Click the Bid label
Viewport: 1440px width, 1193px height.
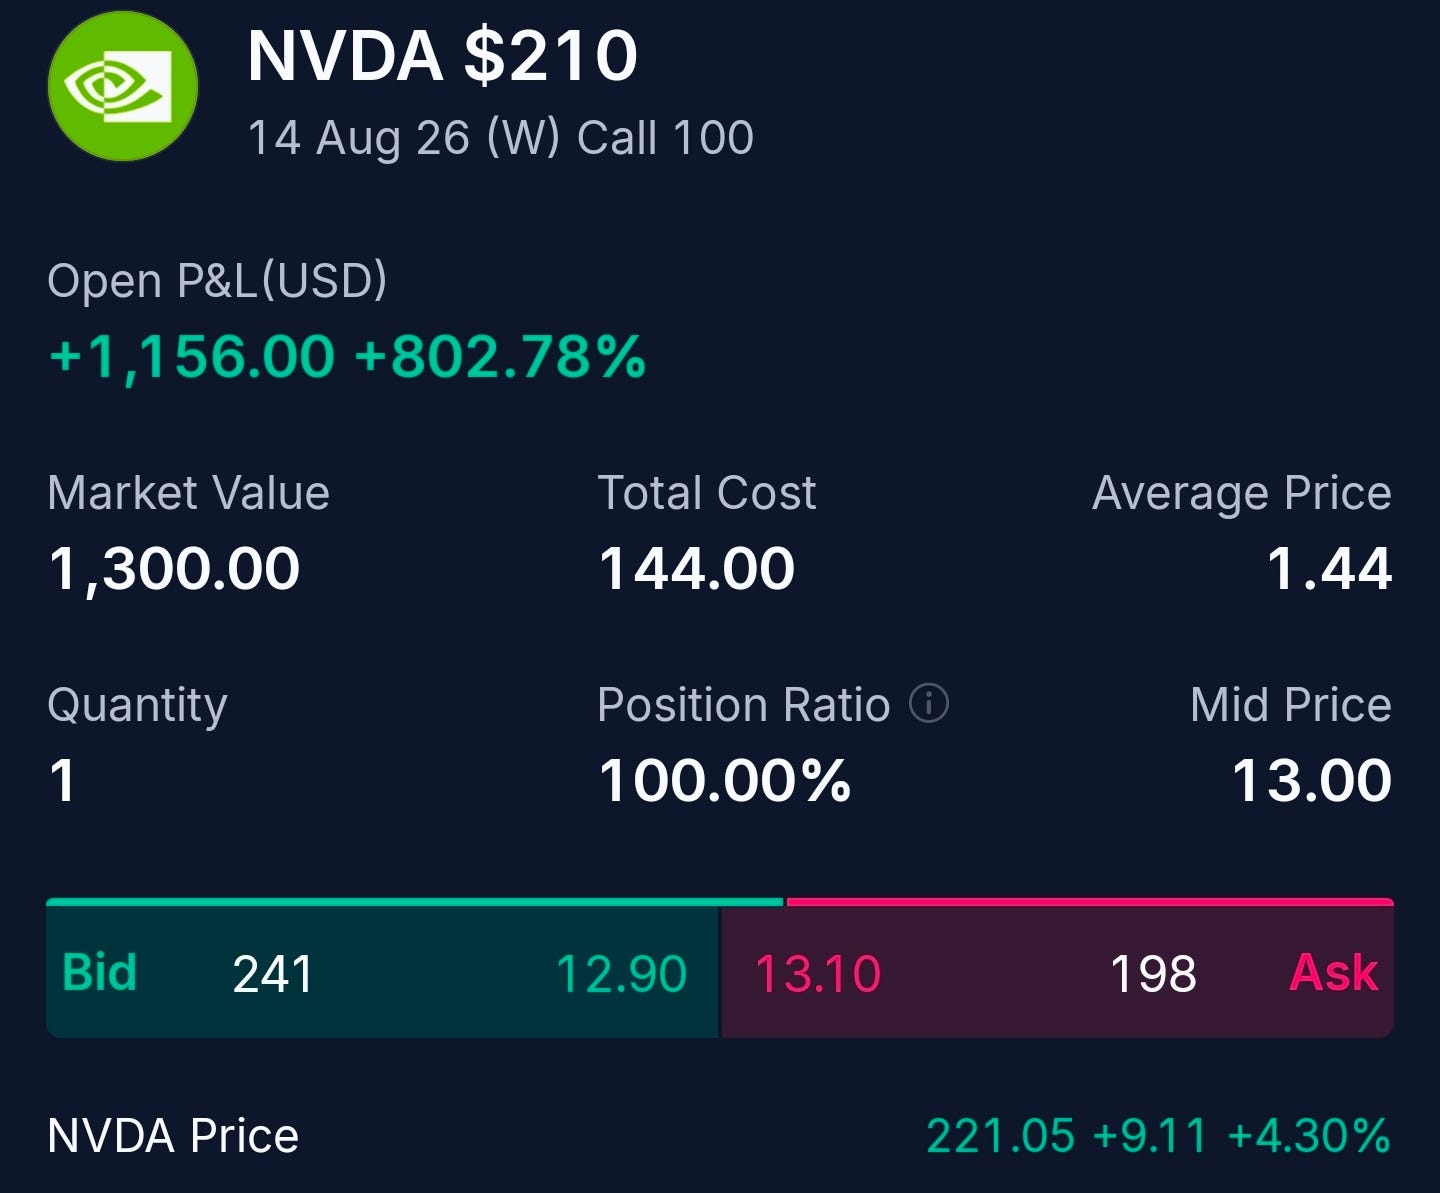click(x=99, y=972)
